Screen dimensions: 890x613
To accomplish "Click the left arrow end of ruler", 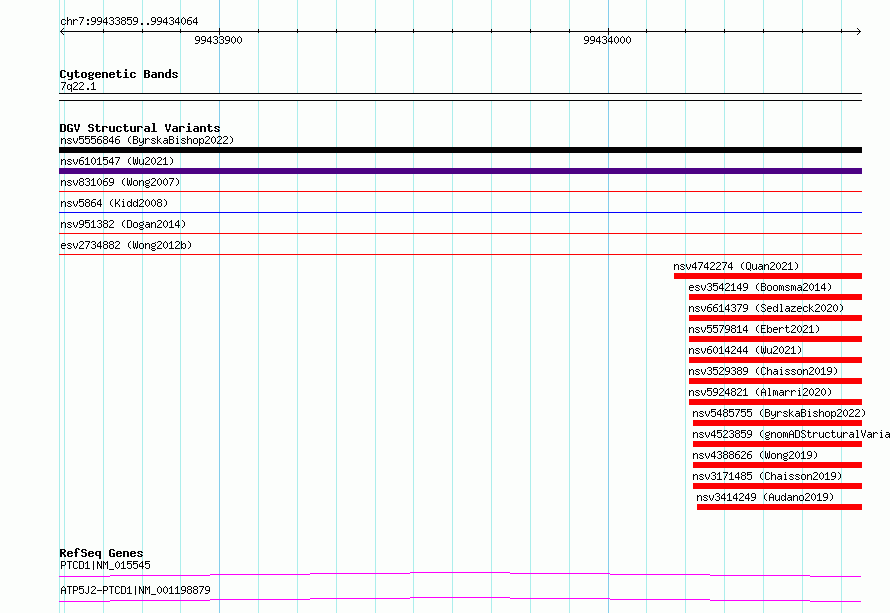I will (x=62, y=32).
